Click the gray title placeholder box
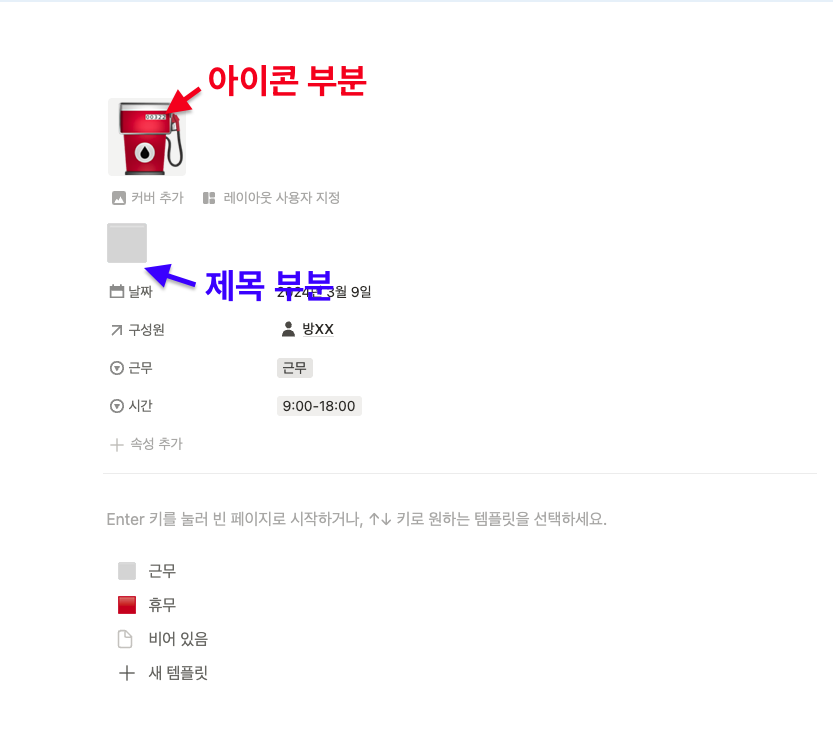This screenshot has width=833, height=732. click(x=127, y=243)
